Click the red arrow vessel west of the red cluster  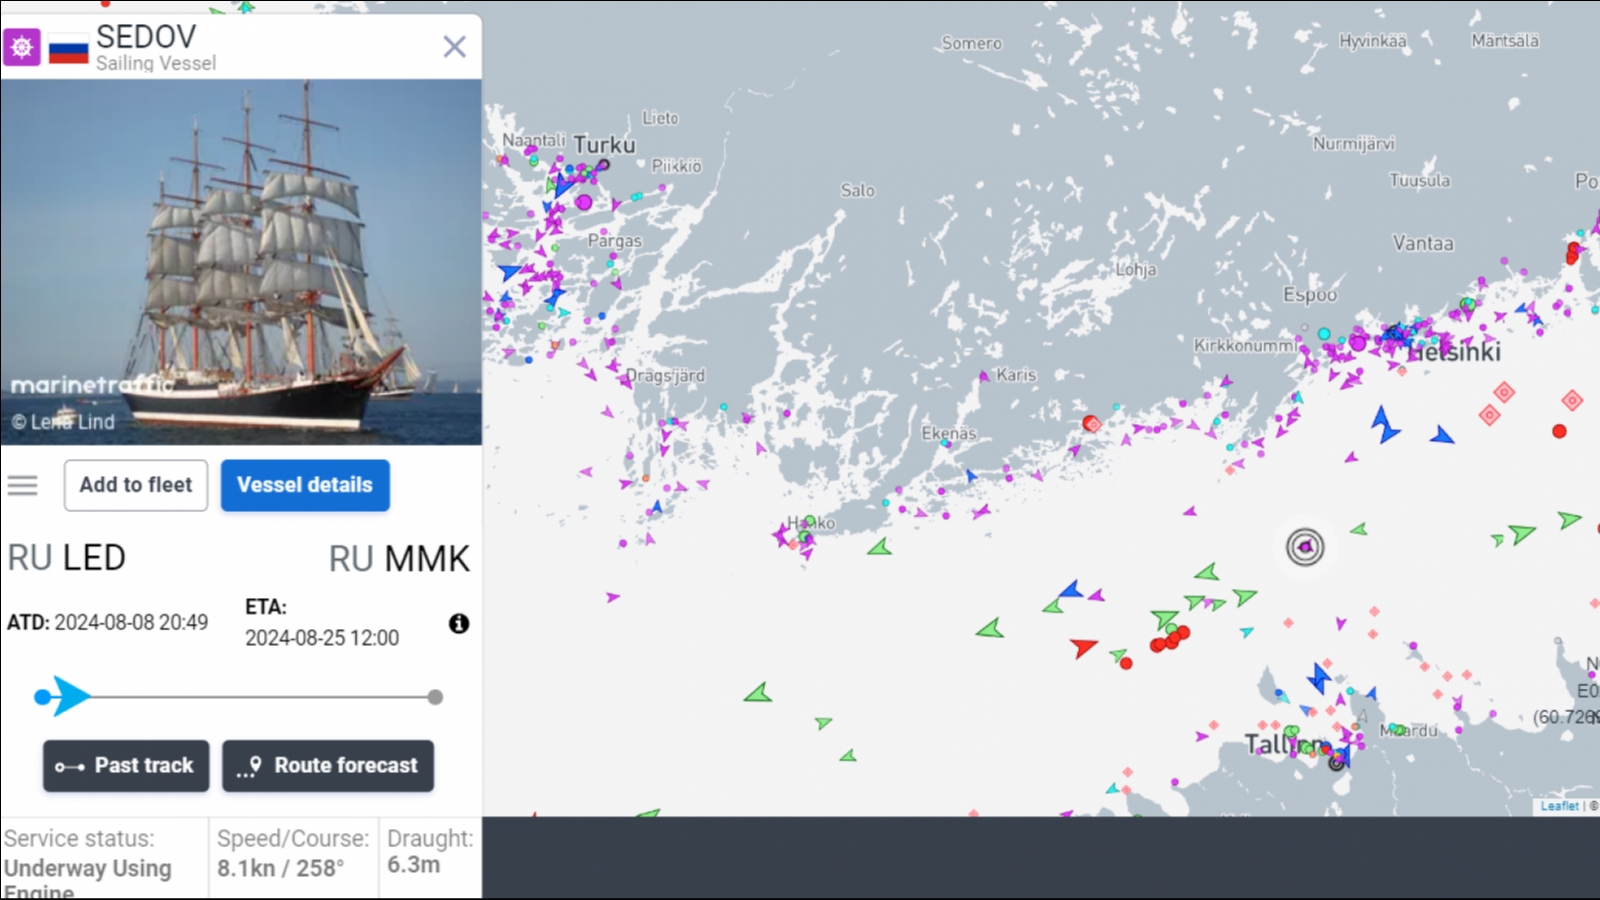coord(1083,647)
